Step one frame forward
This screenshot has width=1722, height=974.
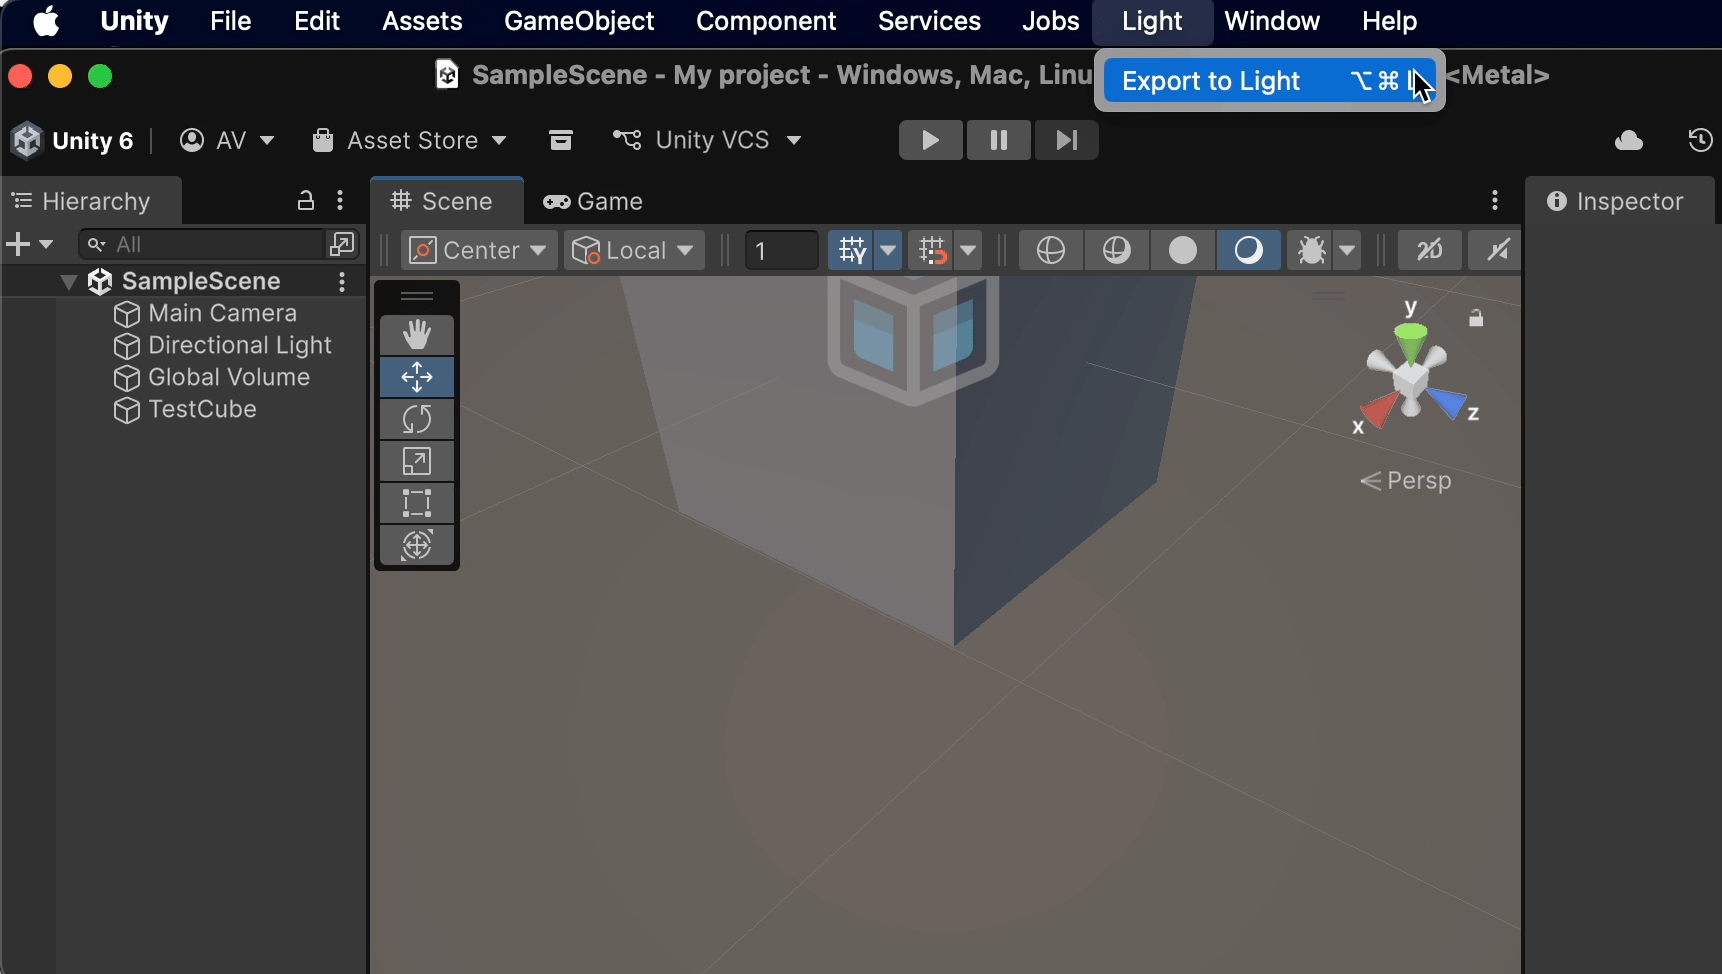1067,140
